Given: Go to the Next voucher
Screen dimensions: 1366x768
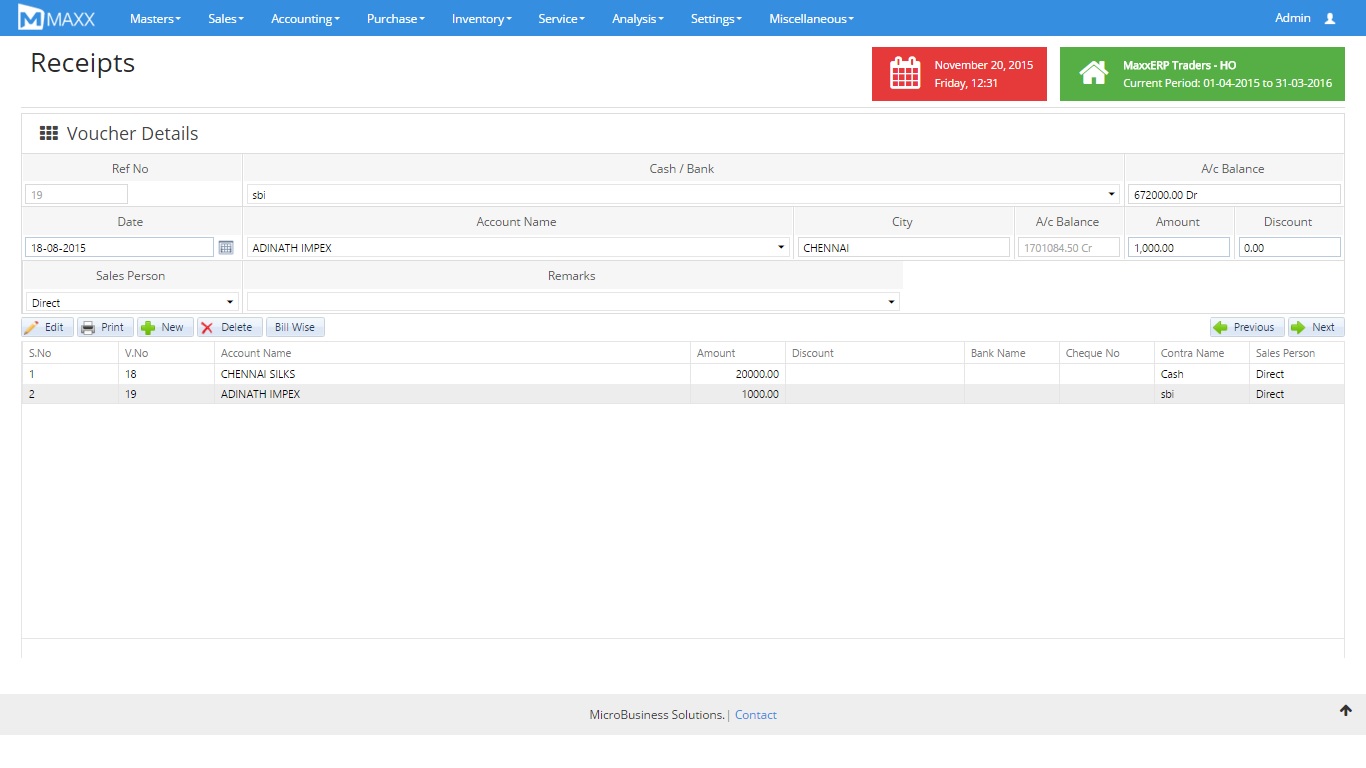Looking at the screenshot, I should pos(1315,327).
